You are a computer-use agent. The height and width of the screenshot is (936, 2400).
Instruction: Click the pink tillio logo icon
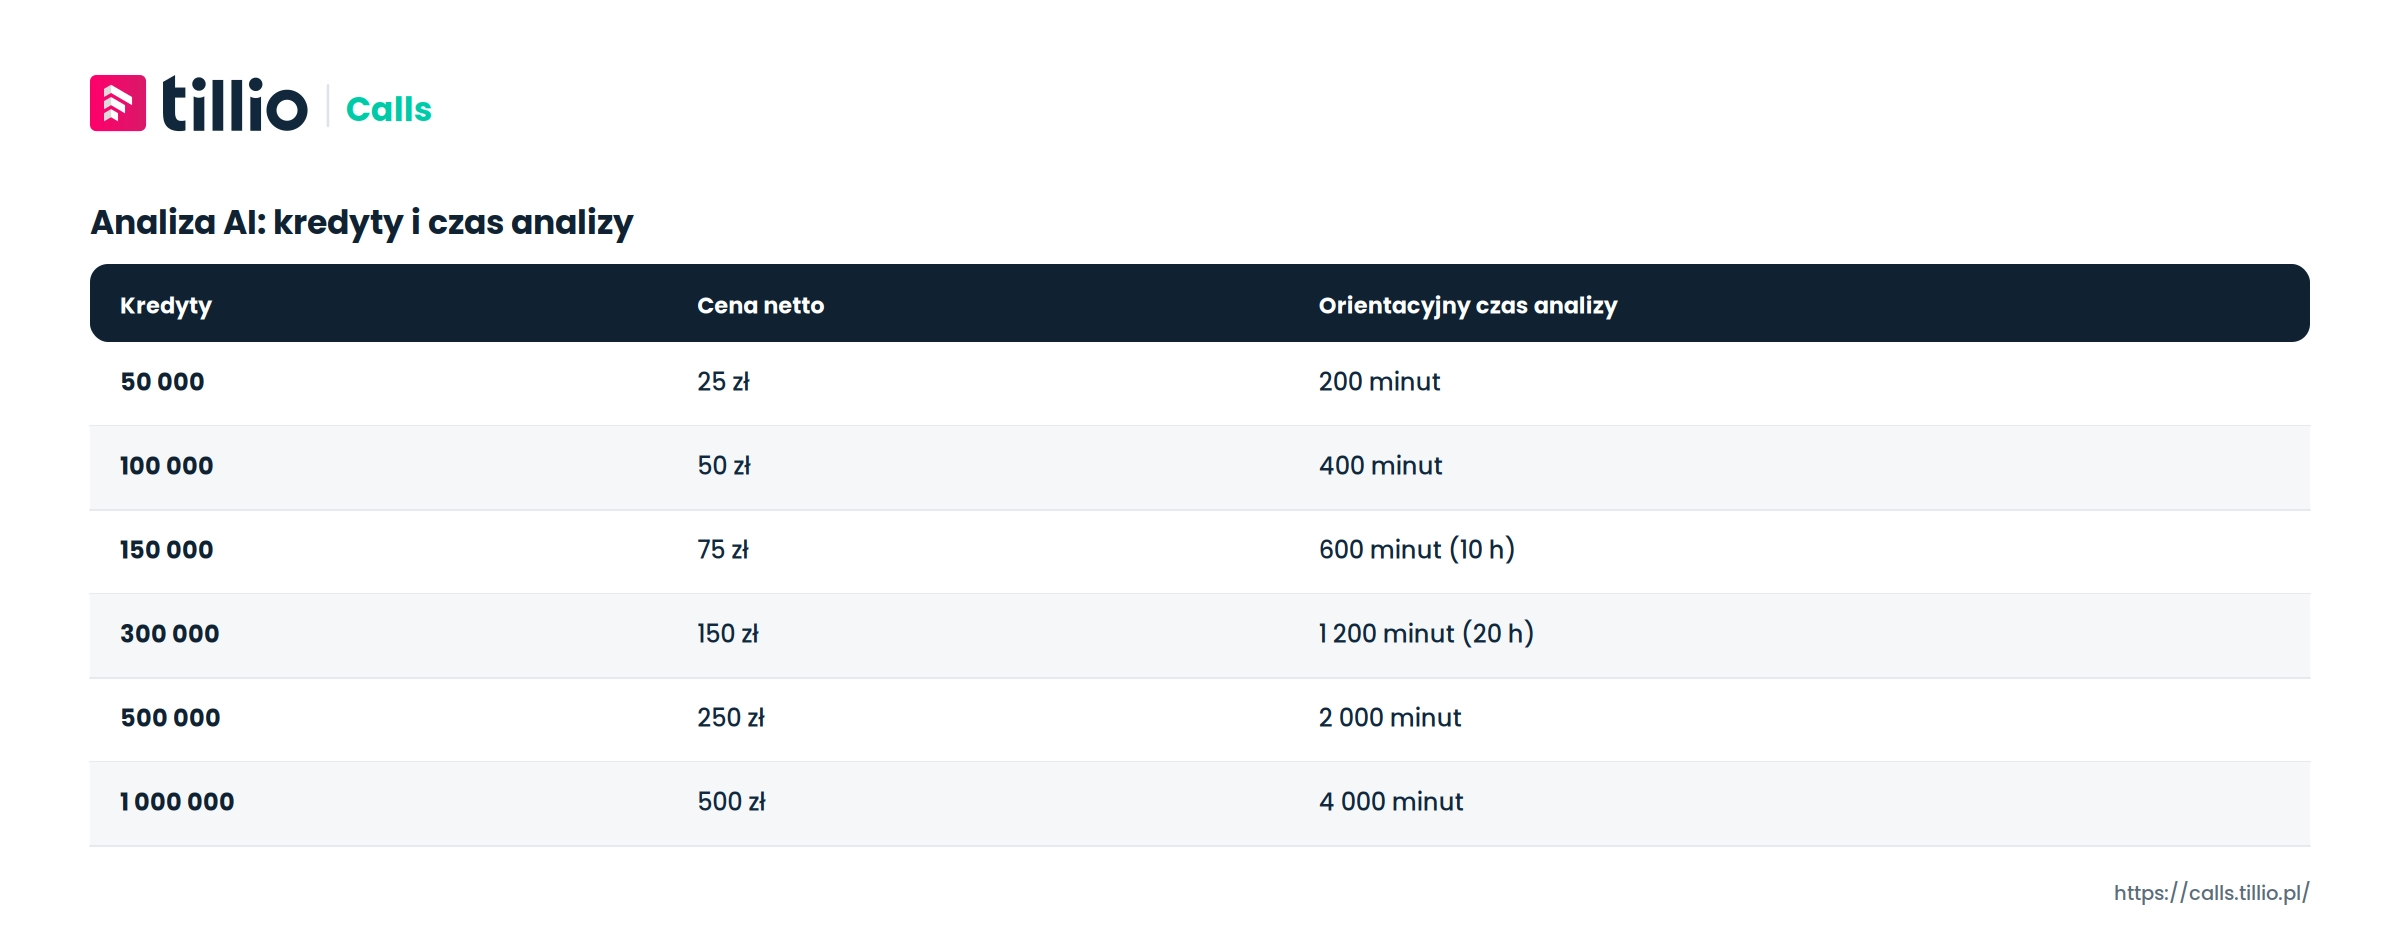(x=118, y=103)
